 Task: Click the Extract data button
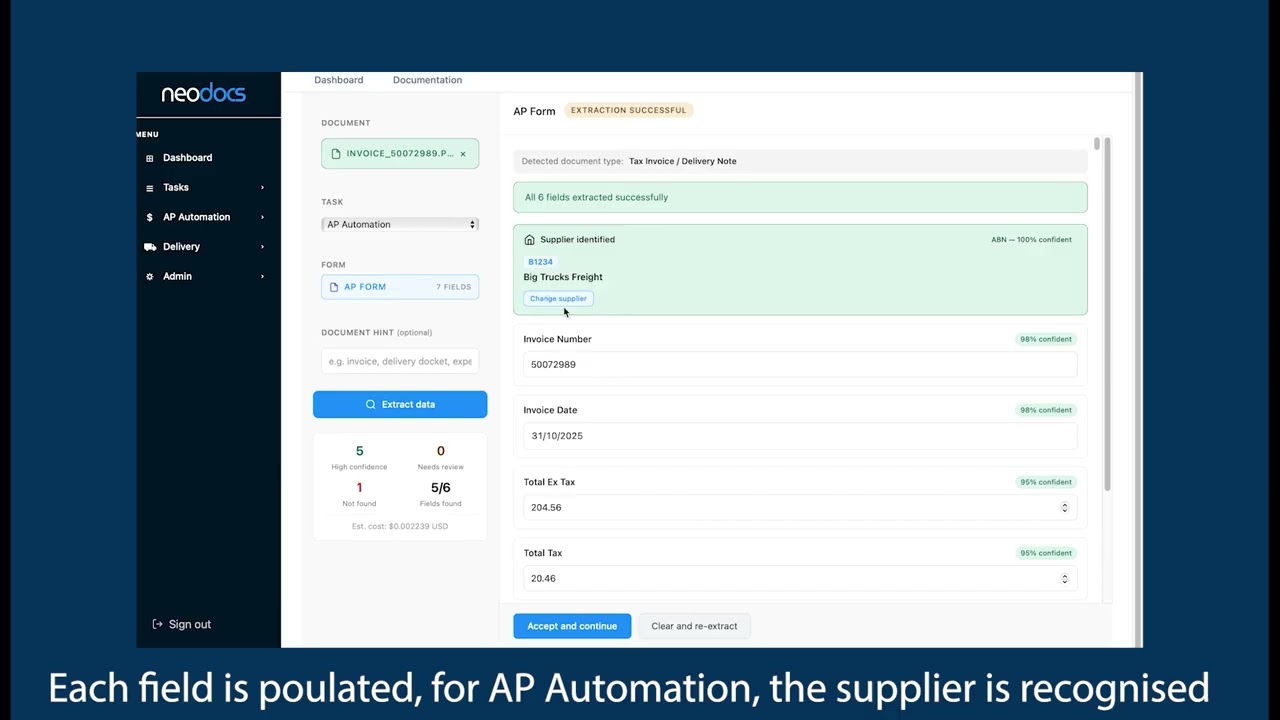[x=400, y=404]
